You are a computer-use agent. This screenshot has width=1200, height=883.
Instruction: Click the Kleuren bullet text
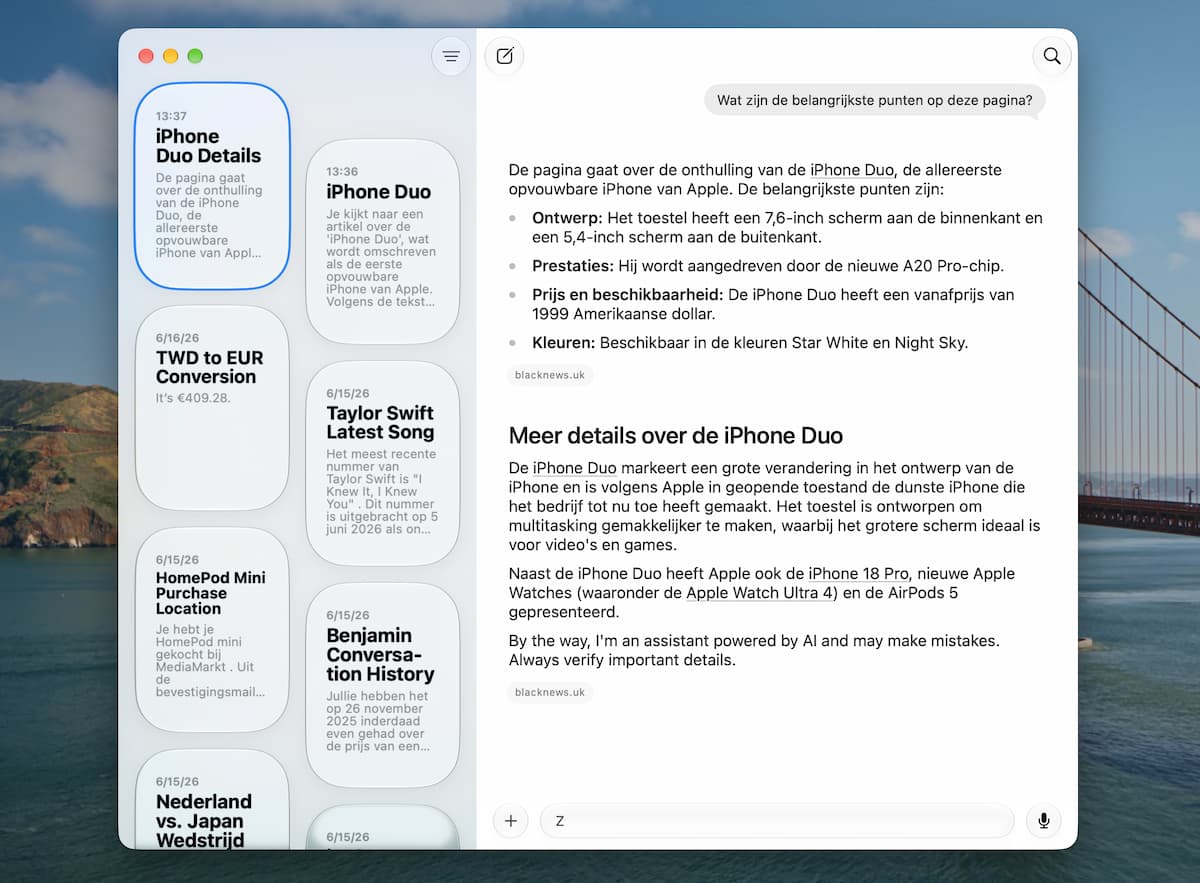pyautogui.click(x=750, y=343)
